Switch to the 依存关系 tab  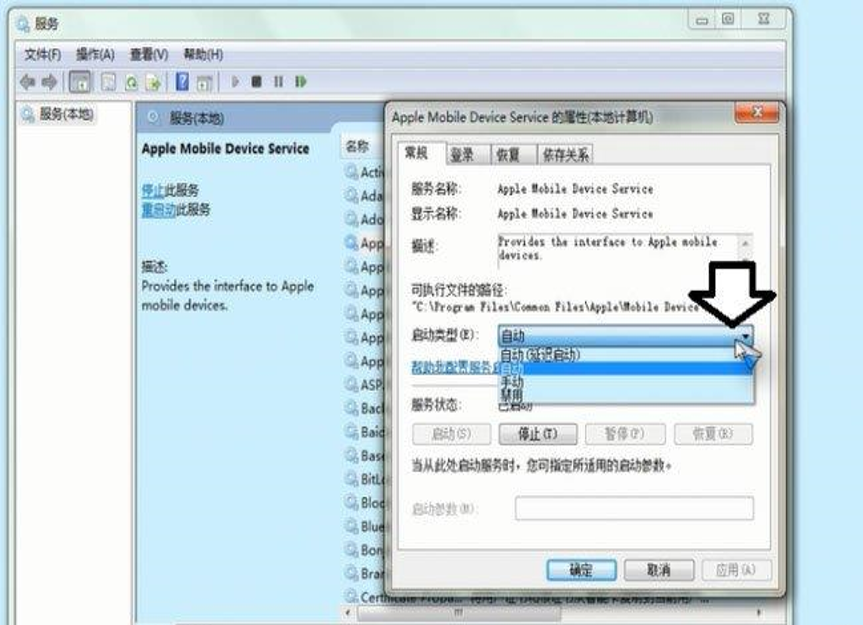click(x=566, y=155)
